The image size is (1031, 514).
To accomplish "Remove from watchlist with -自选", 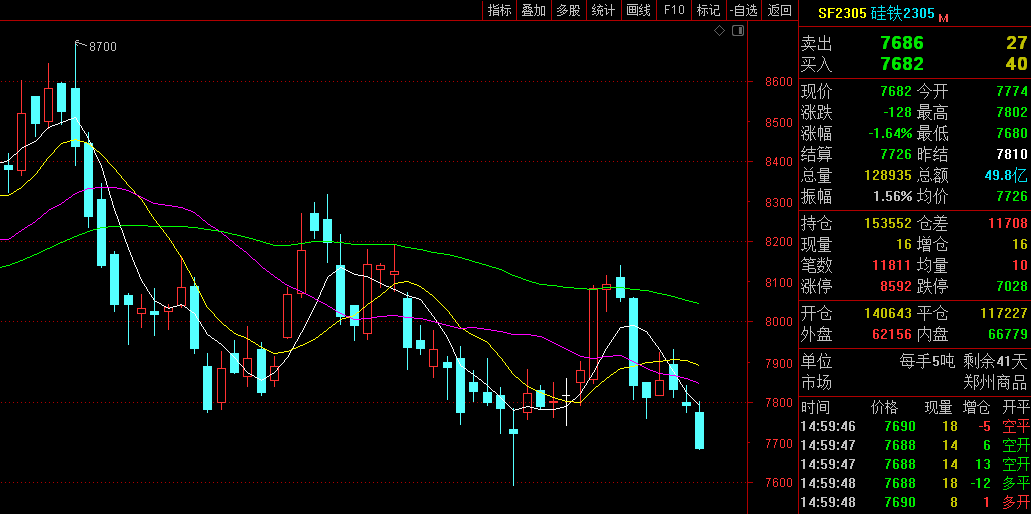I will pos(743,10).
